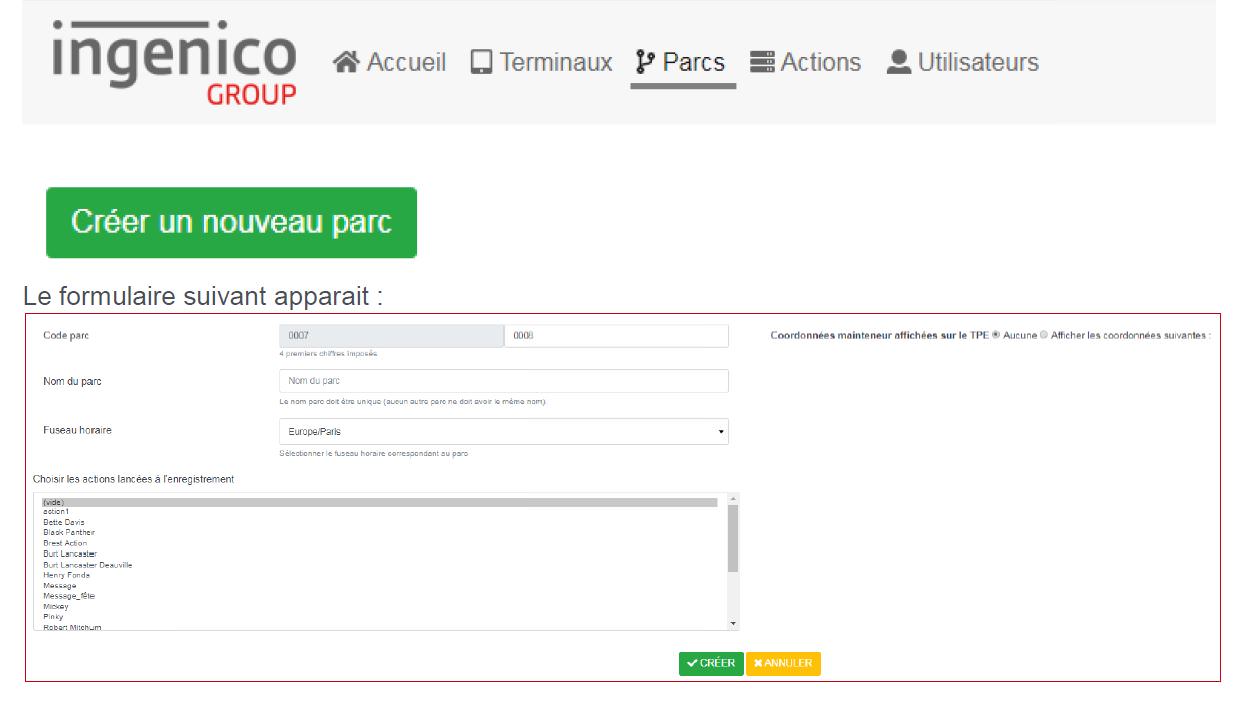Click the Nom du parc field
Viewport: 1247px width, 706px height.
tap(503, 381)
